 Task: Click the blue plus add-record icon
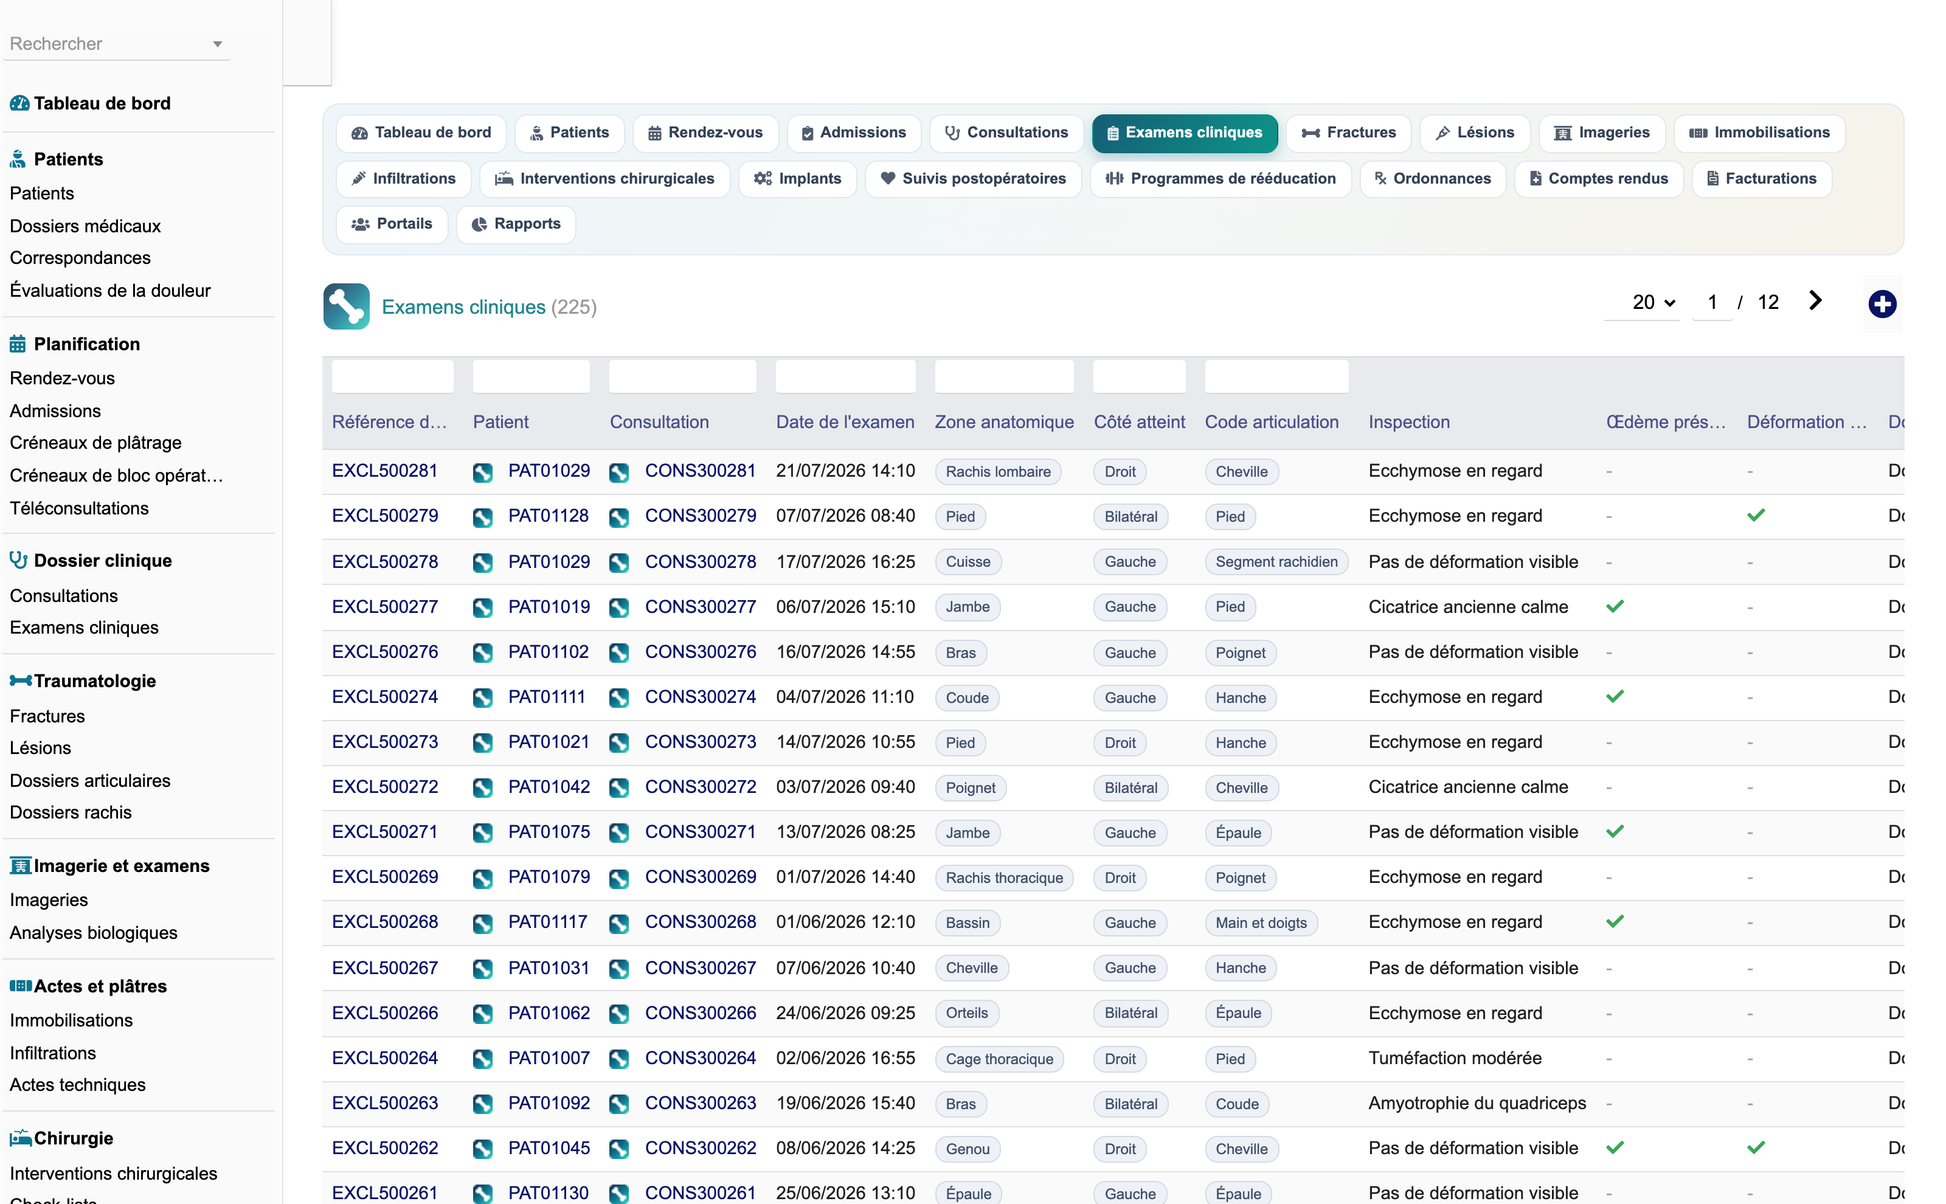point(1882,304)
